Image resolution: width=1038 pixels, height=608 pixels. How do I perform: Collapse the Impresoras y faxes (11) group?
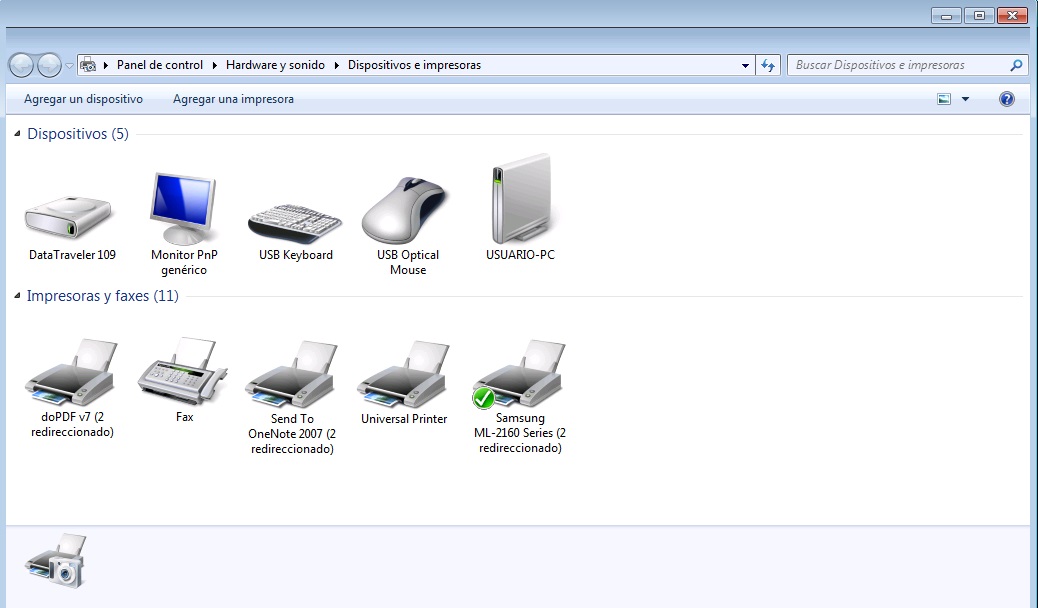[17, 296]
